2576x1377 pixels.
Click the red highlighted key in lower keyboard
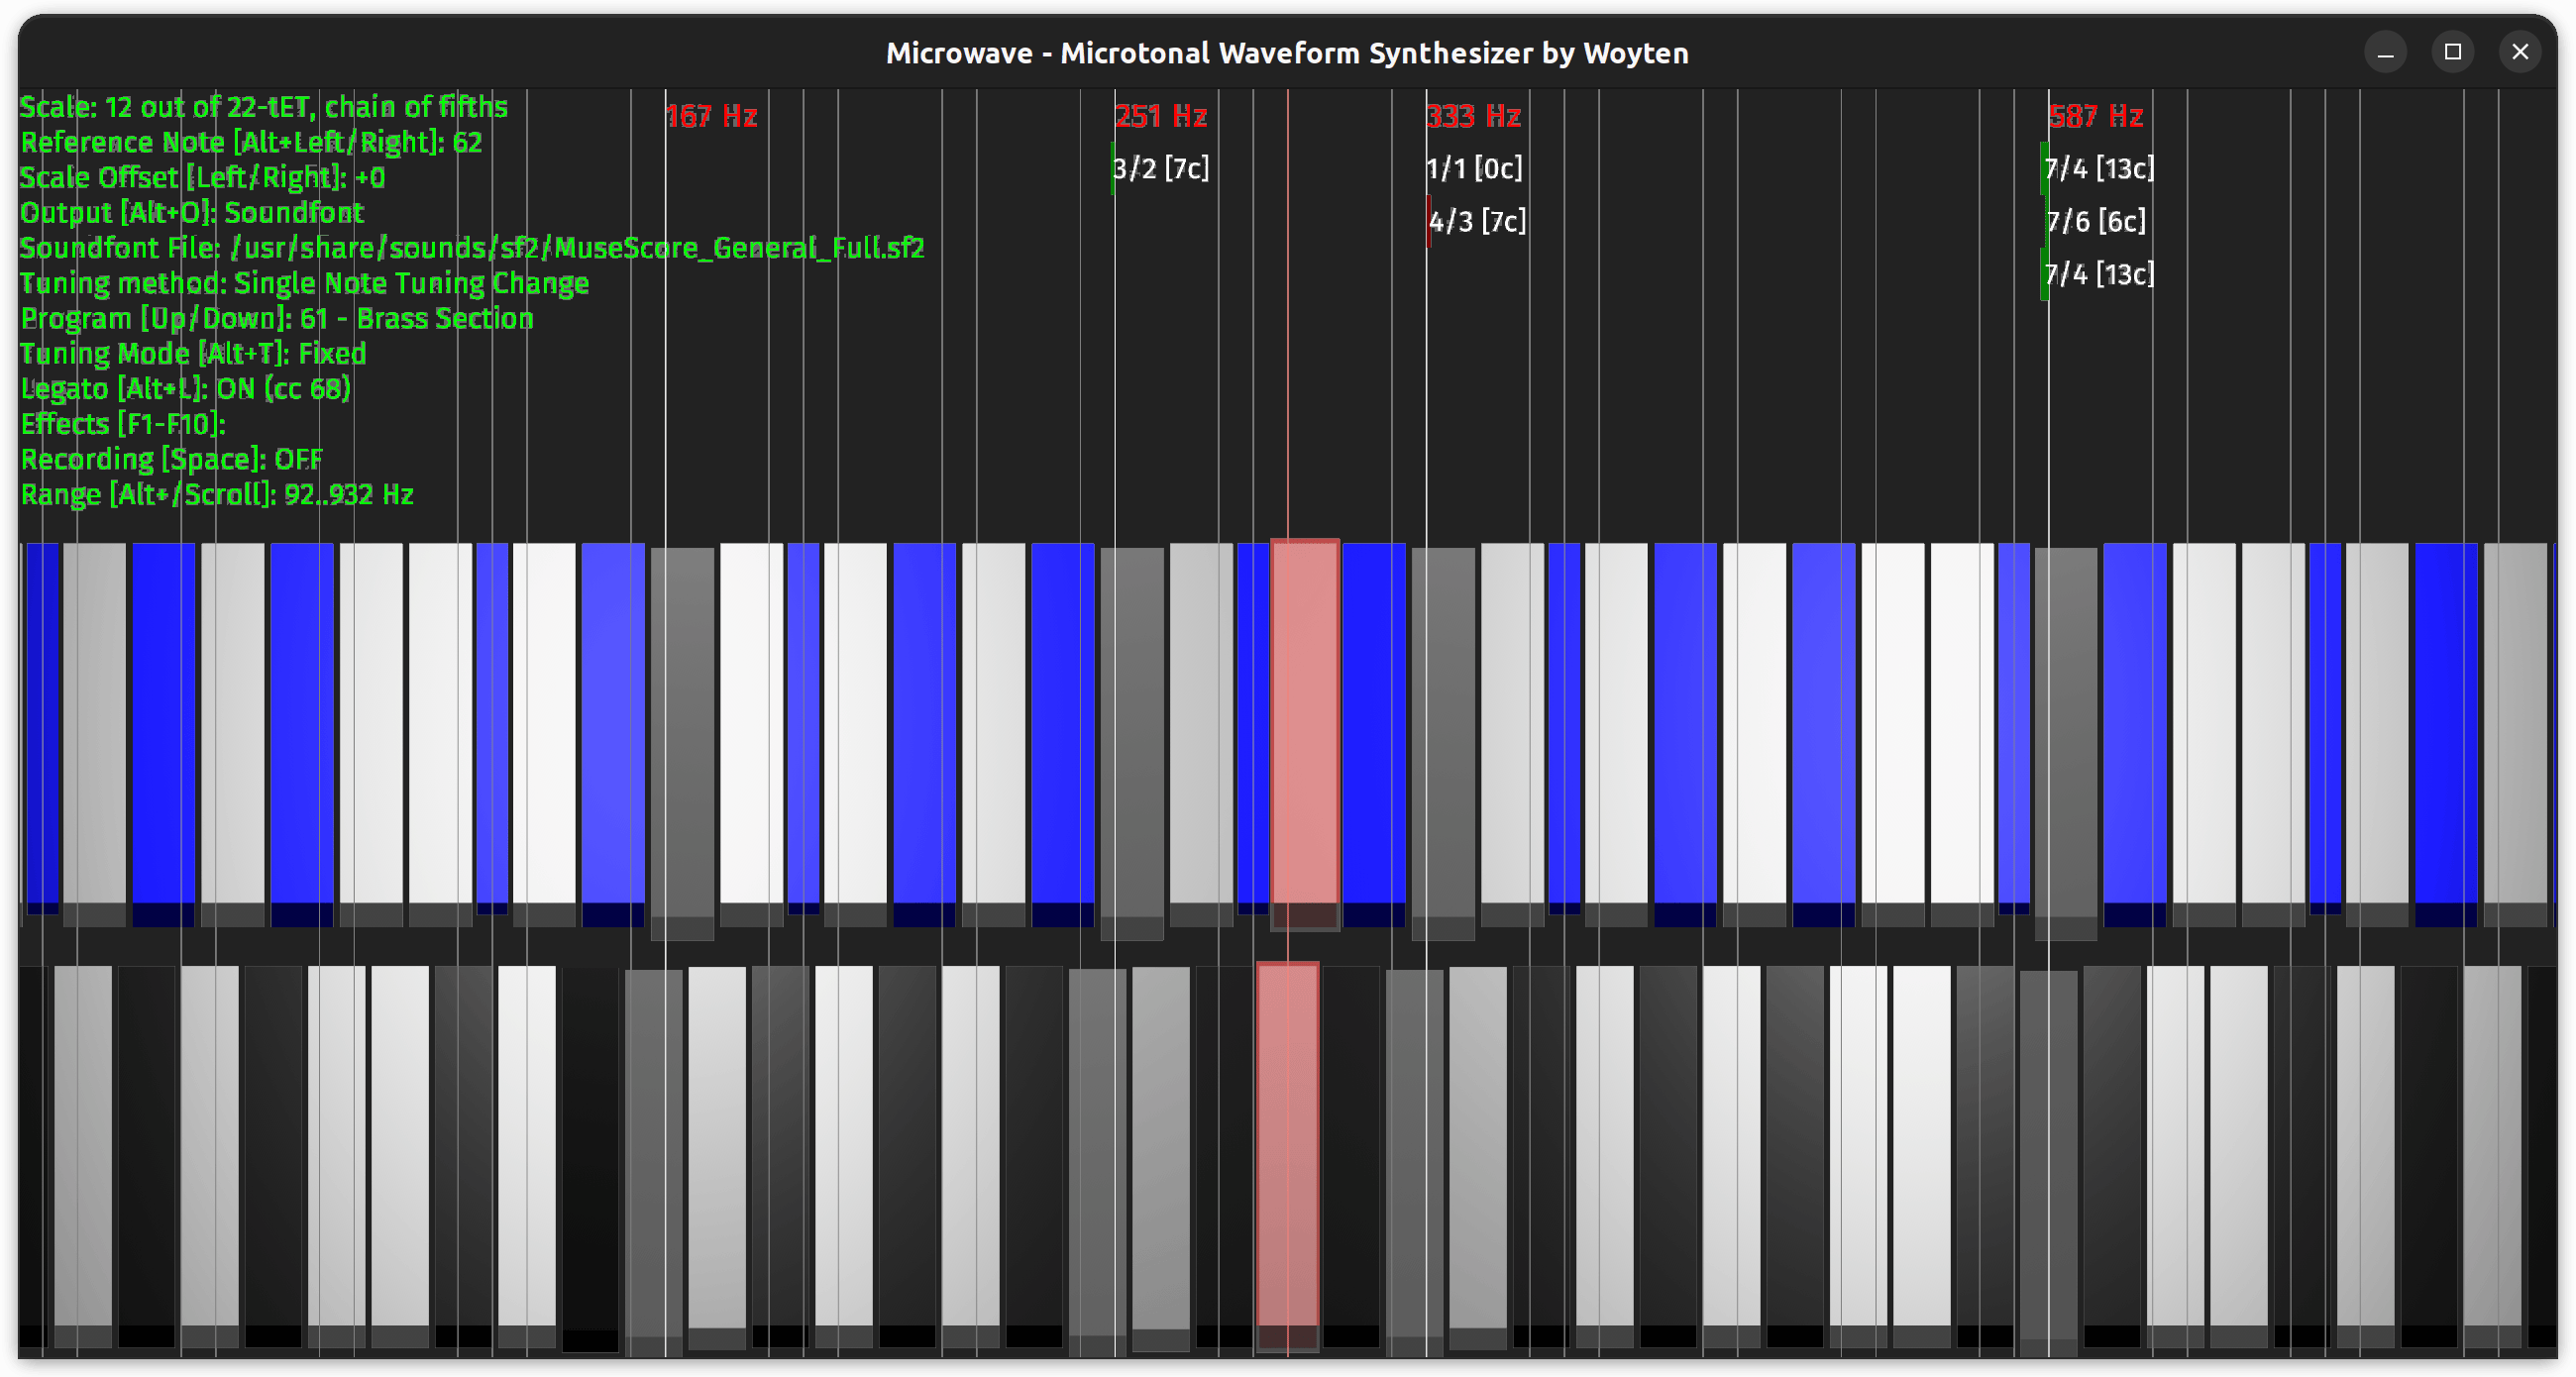tap(1288, 1156)
